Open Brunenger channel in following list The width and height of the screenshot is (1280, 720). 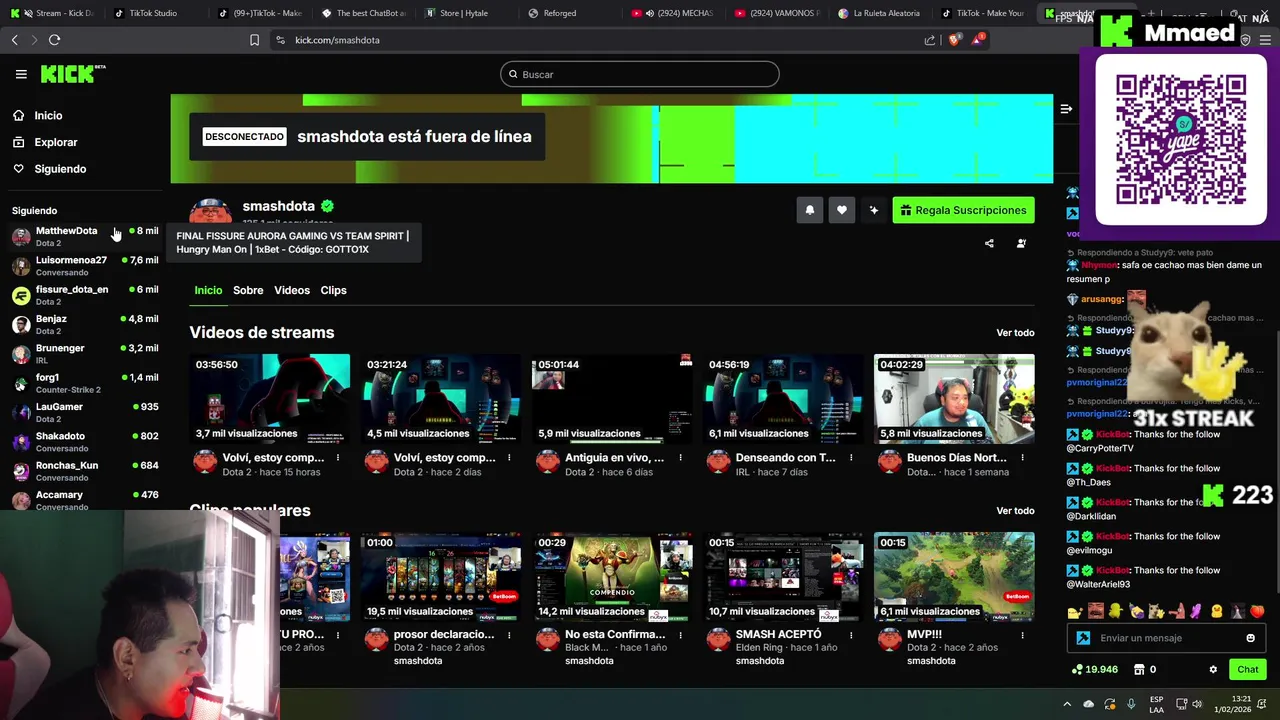click(85, 354)
